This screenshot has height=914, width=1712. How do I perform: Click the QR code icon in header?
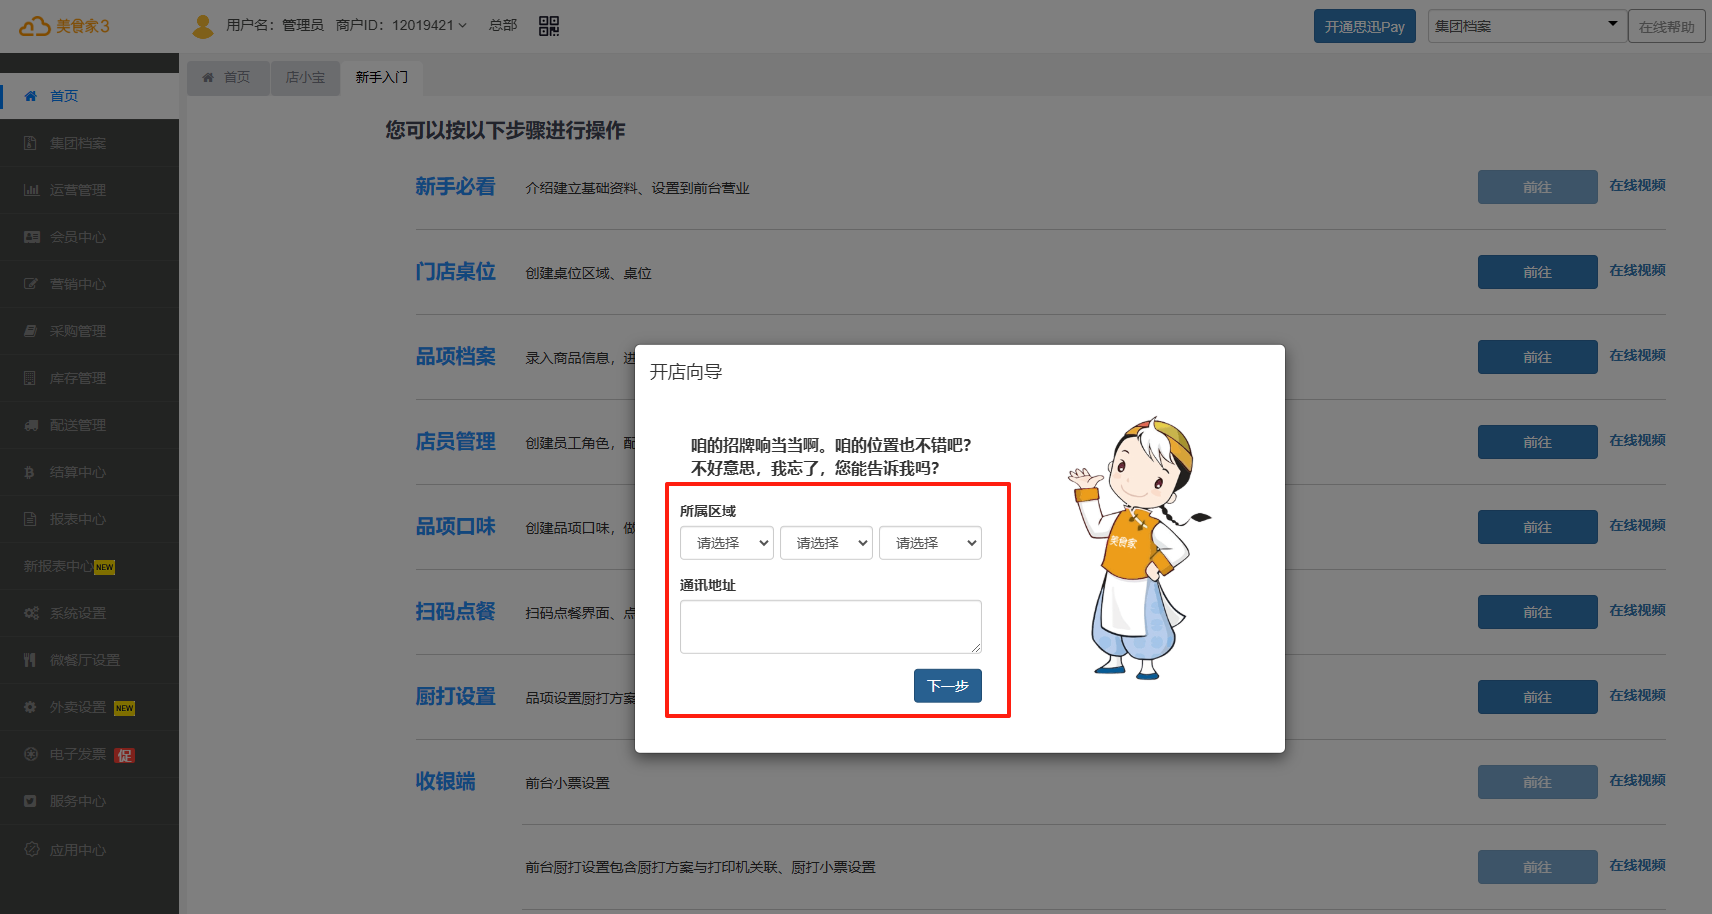click(x=548, y=26)
